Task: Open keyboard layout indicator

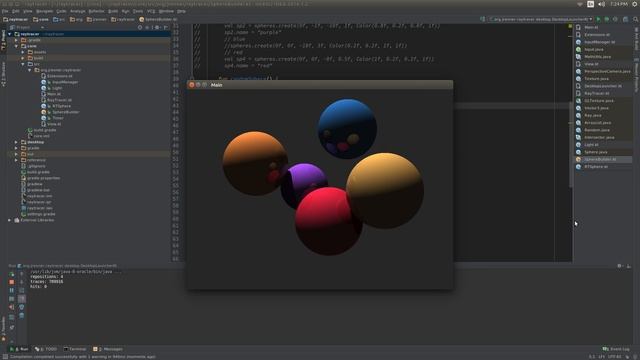Action: [591, 4]
